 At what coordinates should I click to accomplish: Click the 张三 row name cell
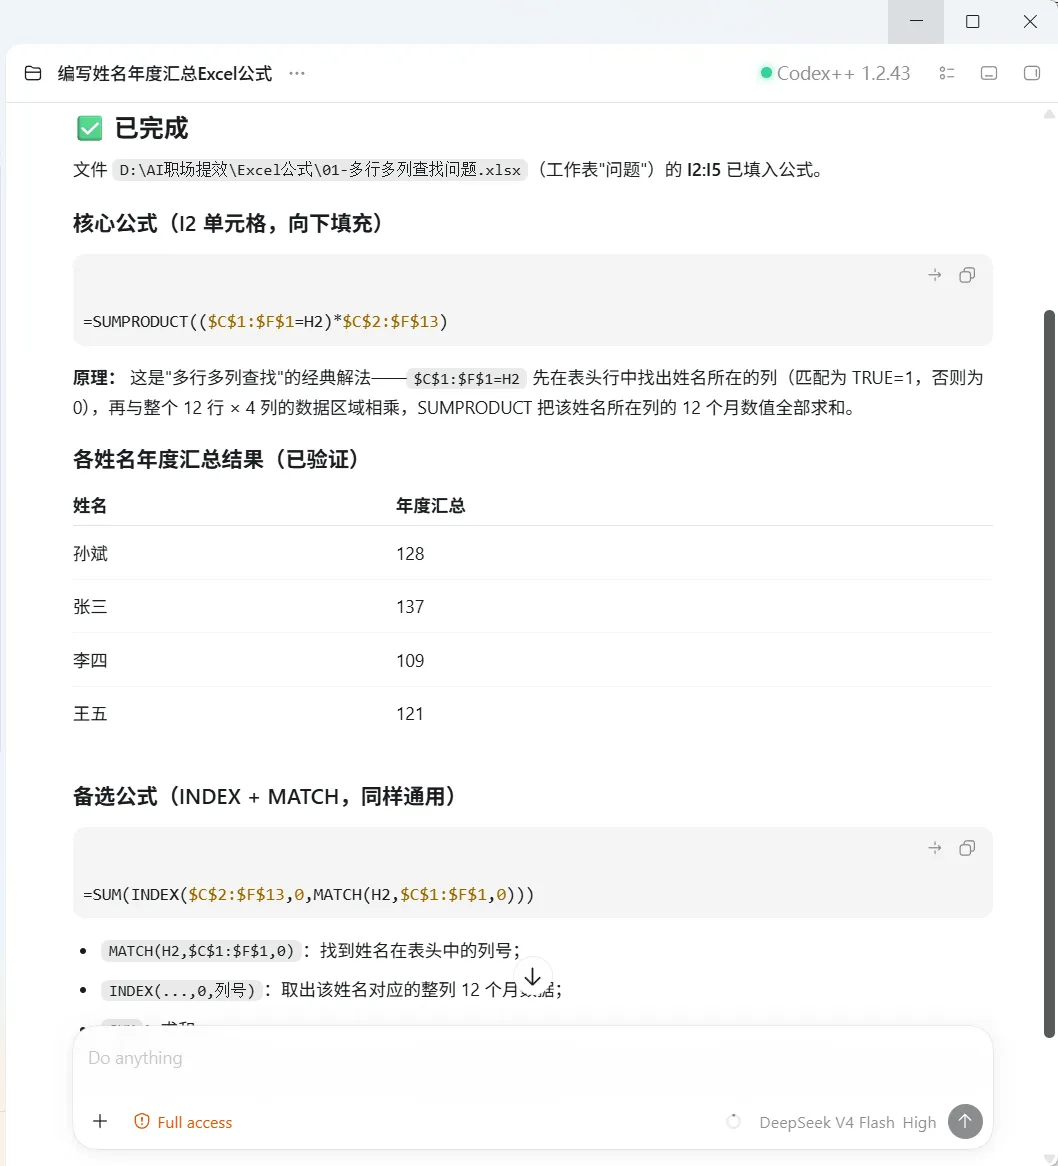[90, 607]
